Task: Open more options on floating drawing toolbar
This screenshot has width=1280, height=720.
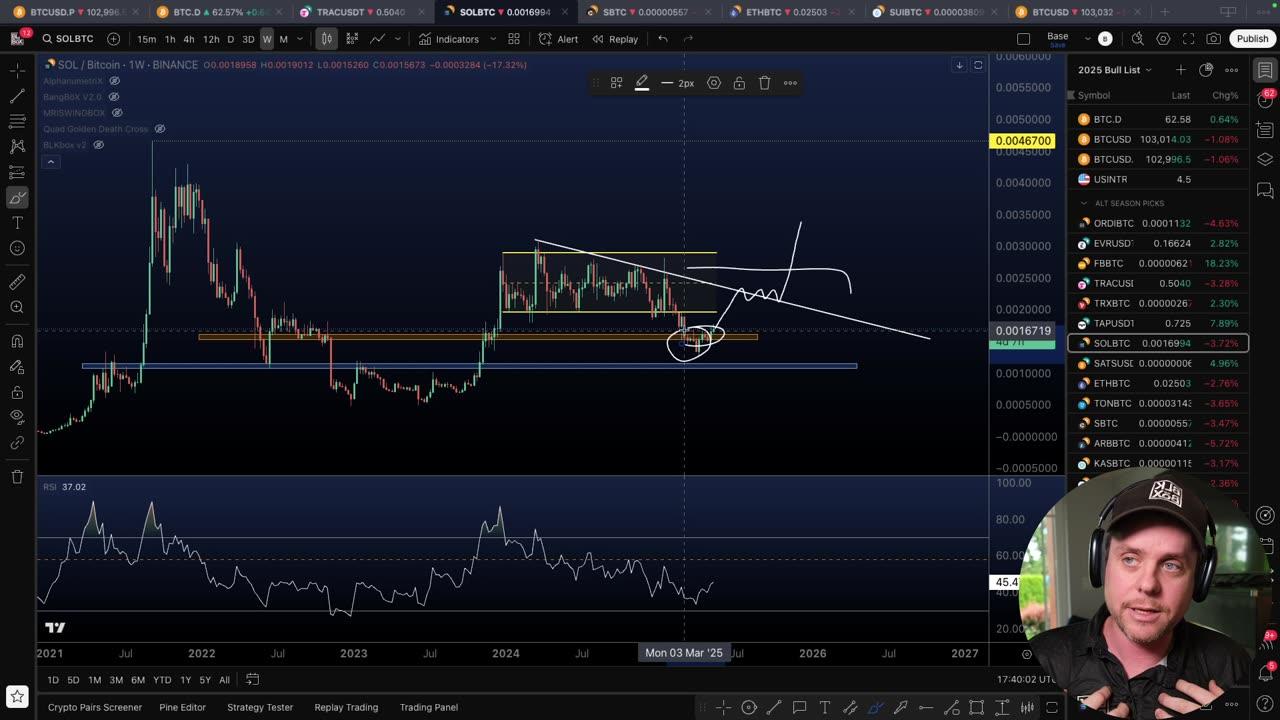Action: click(790, 83)
